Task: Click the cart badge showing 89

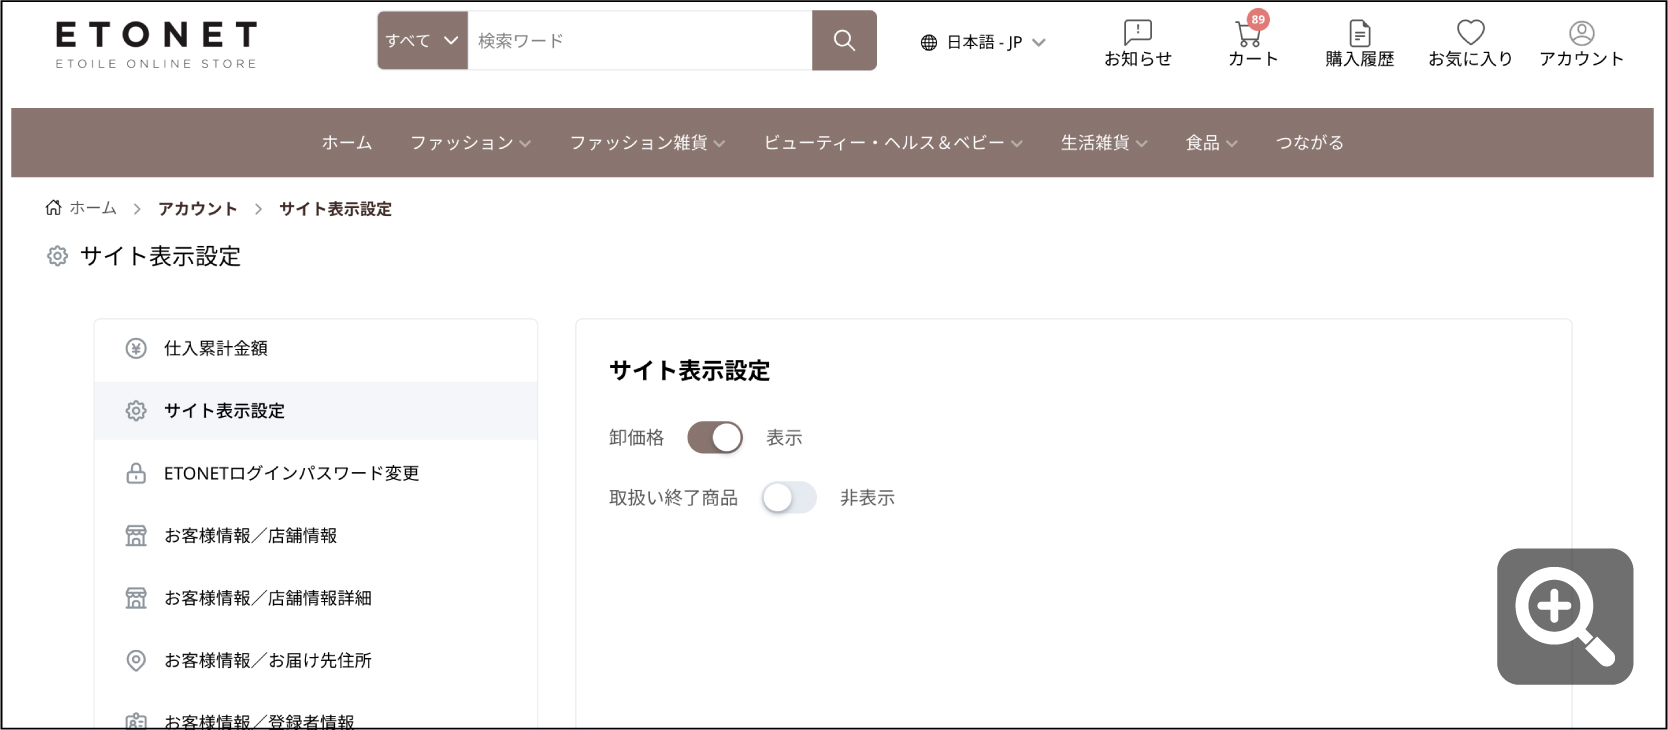Action: click(1258, 19)
